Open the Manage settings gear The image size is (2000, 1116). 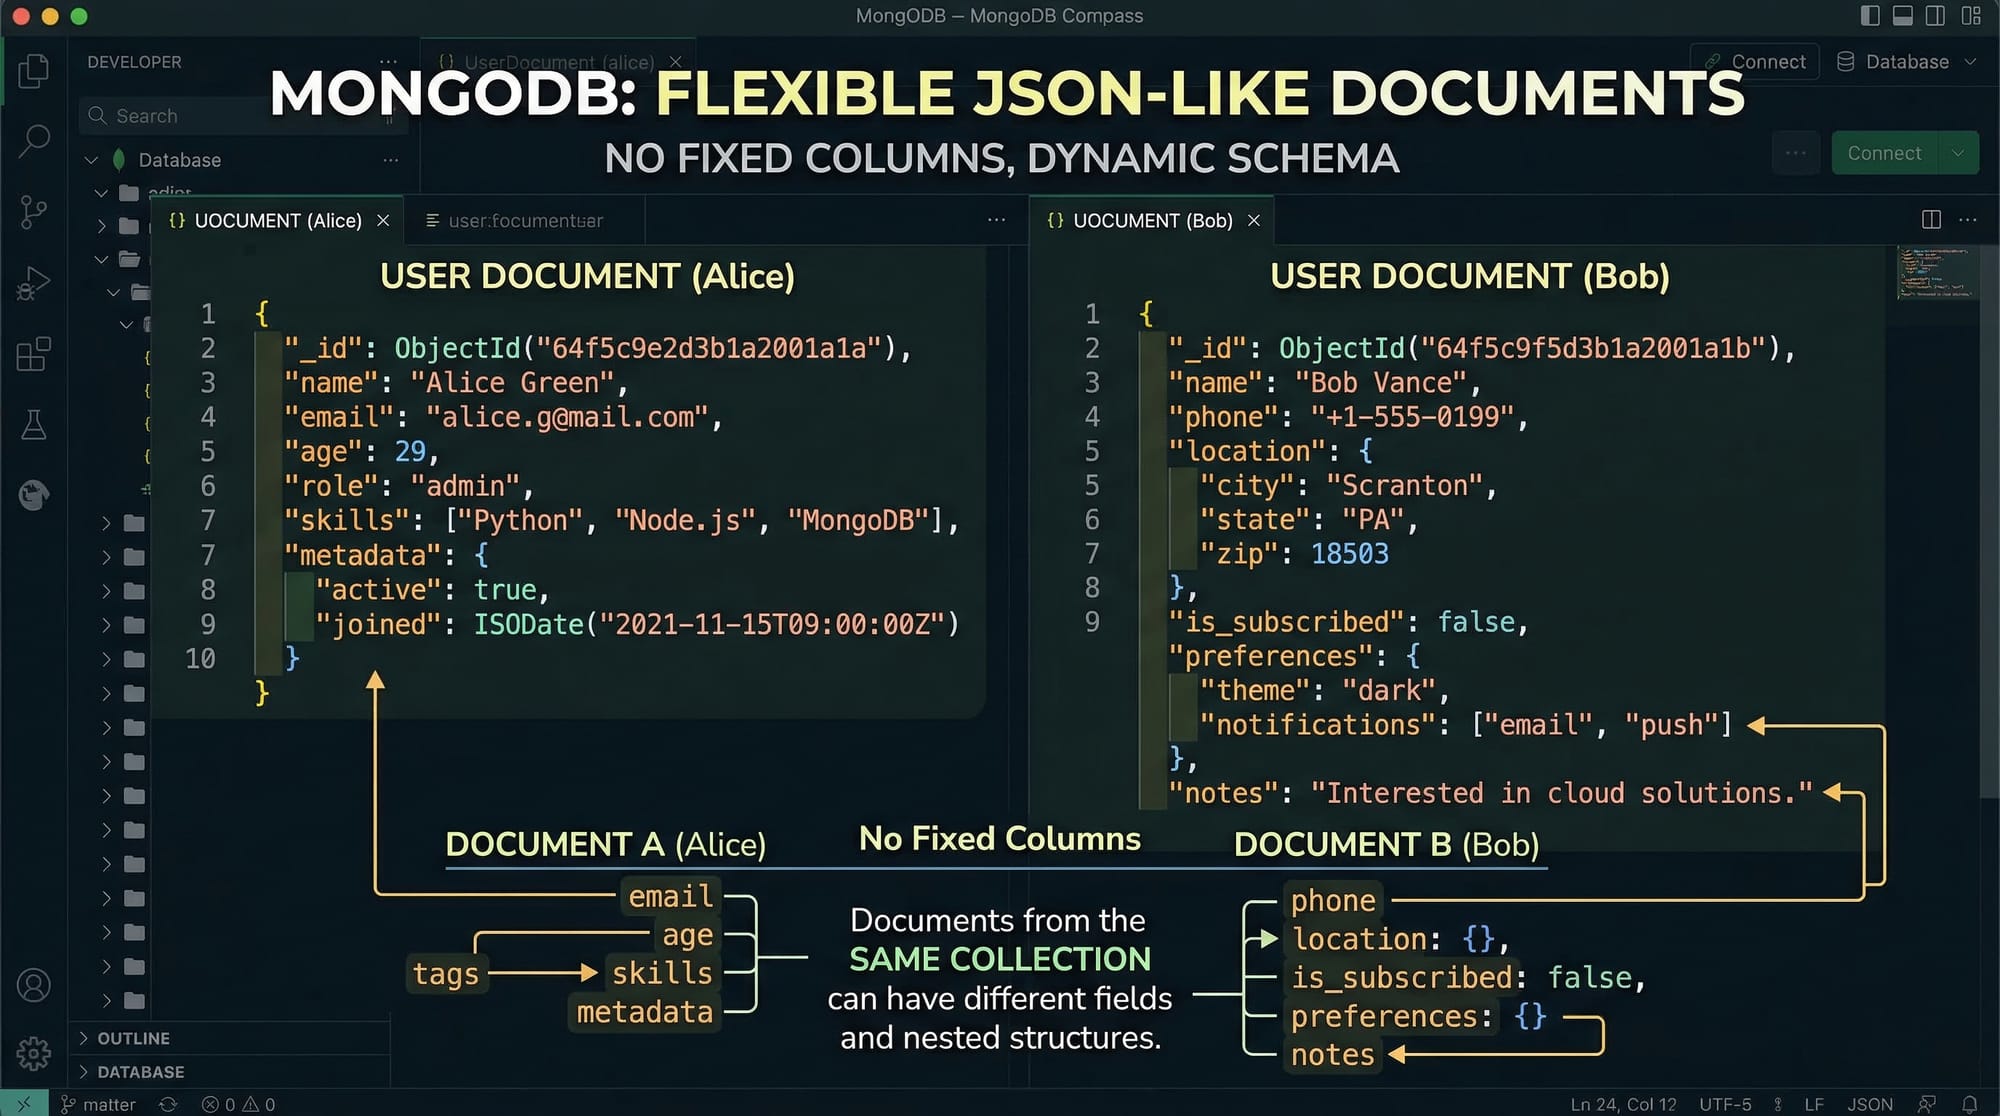[34, 1052]
